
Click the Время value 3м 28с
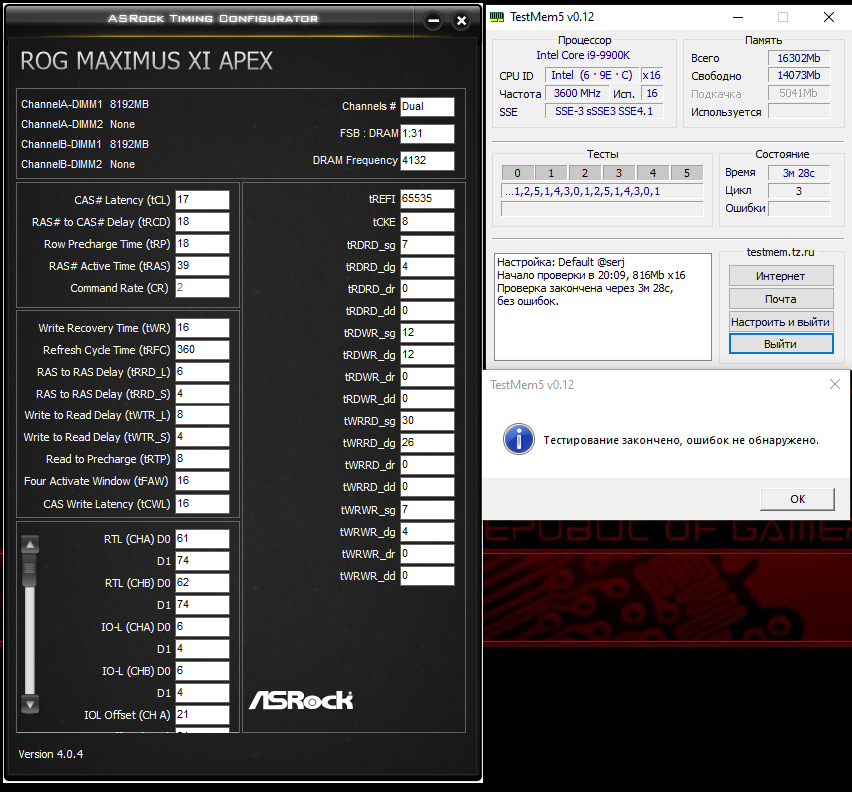[799, 173]
